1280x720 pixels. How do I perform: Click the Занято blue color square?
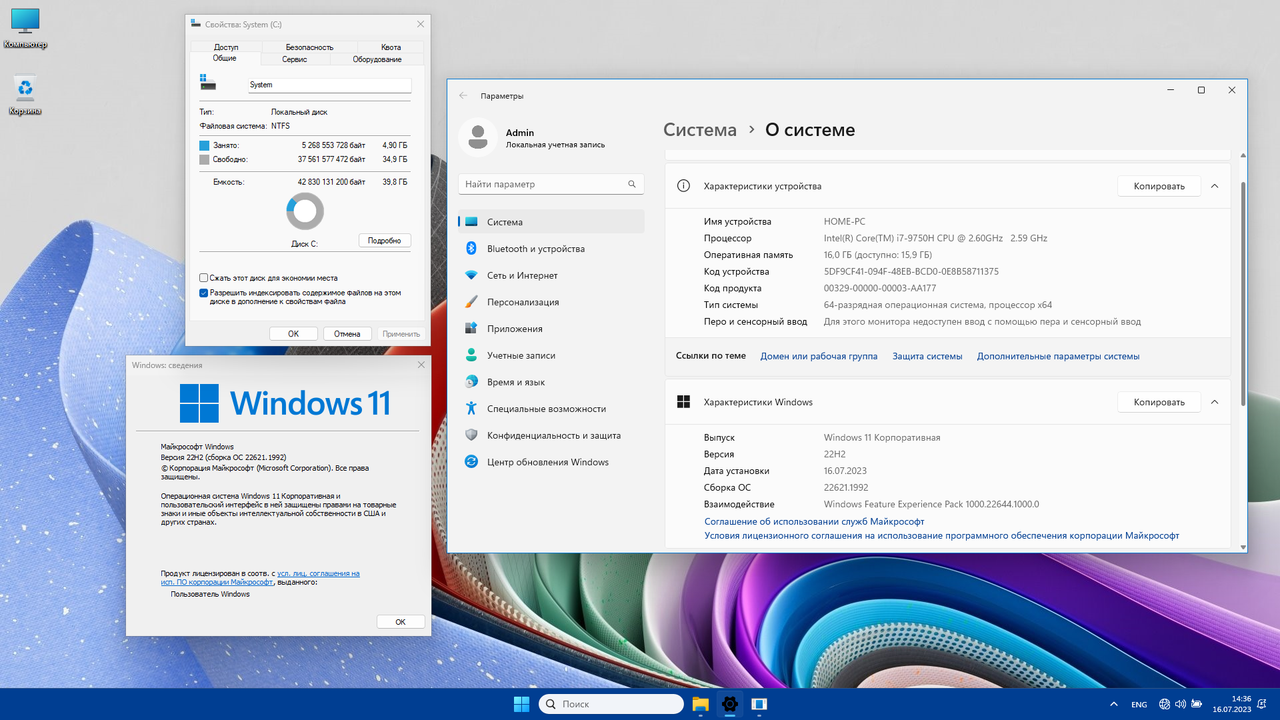(204, 145)
